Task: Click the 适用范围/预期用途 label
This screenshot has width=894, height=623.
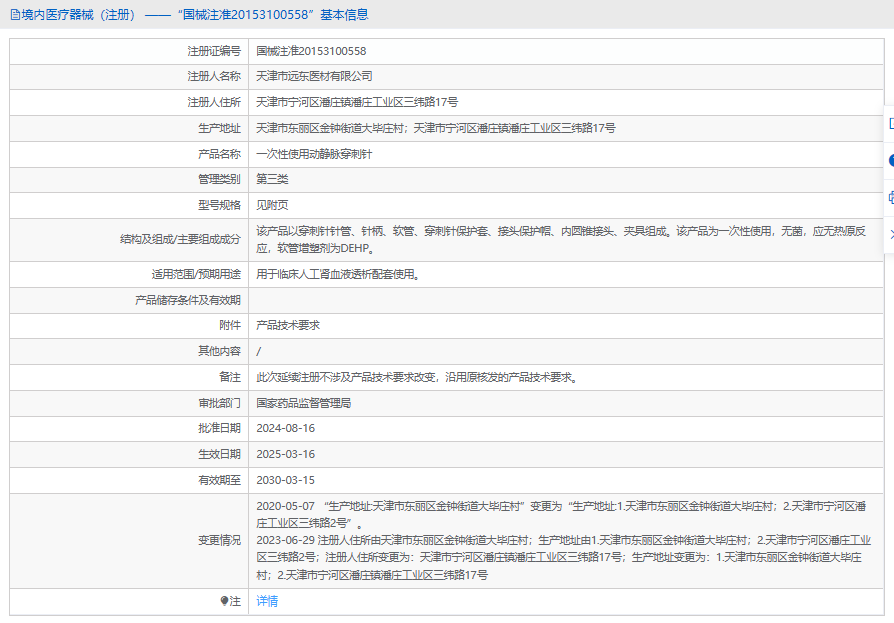Action: coord(196,274)
